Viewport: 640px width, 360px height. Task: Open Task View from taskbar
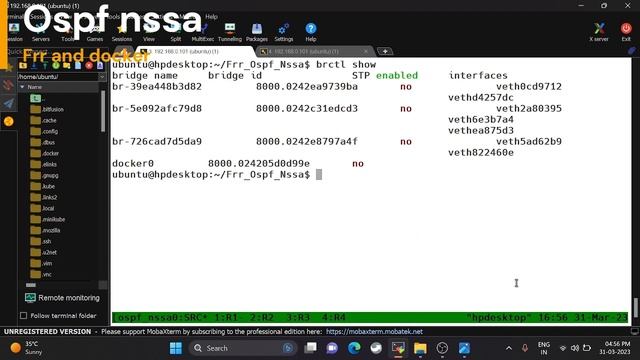(311, 348)
